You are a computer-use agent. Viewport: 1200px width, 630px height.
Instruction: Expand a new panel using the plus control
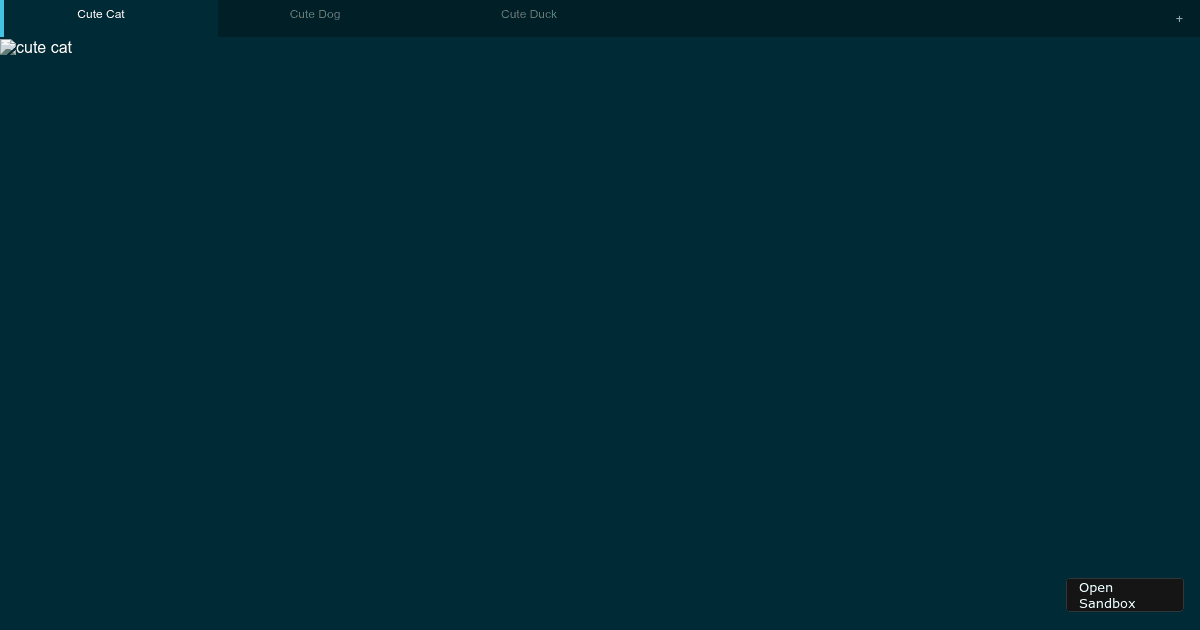click(x=1179, y=18)
